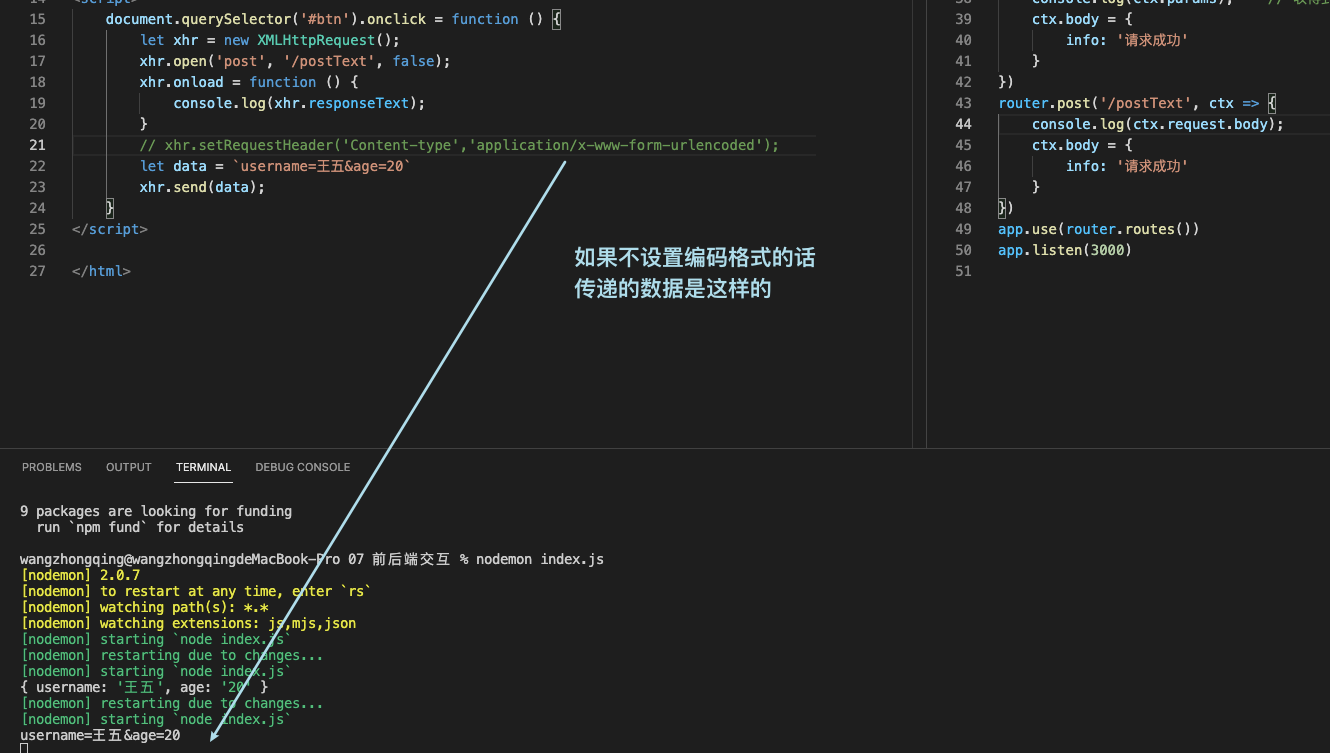Image resolution: width=1330 pixels, height=753 pixels.
Task: Select the TERMINAL panel tab
Action: tap(203, 467)
